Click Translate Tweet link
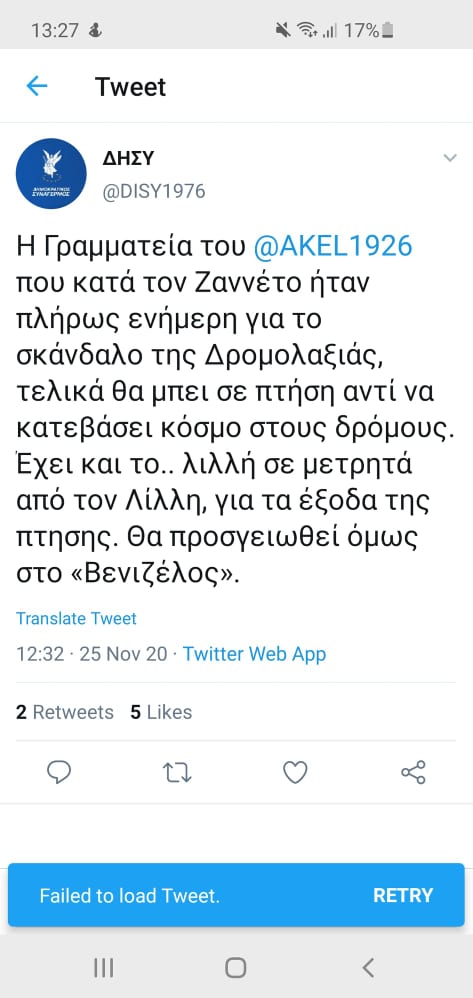Screen dimensions: 473x998 click(76, 618)
